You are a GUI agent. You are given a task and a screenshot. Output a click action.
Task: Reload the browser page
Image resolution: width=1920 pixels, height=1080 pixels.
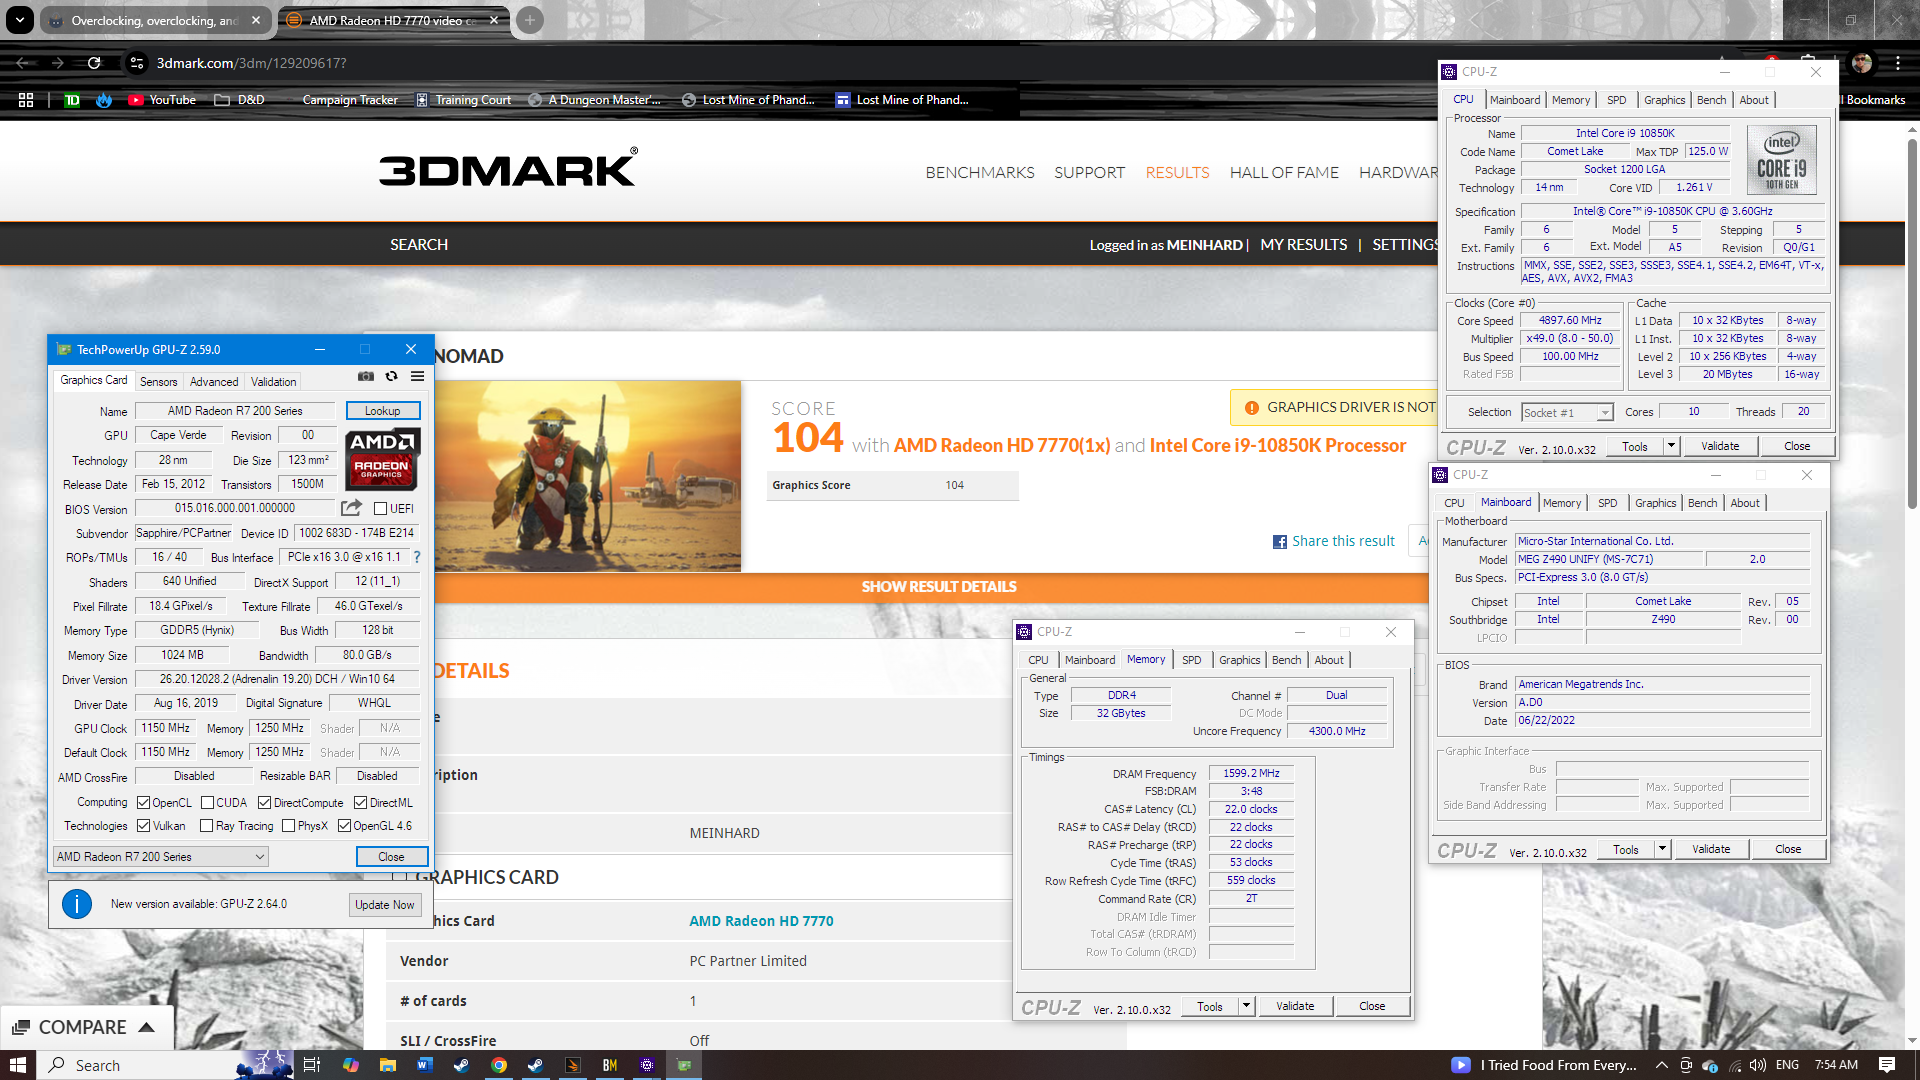click(x=94, y=63)
